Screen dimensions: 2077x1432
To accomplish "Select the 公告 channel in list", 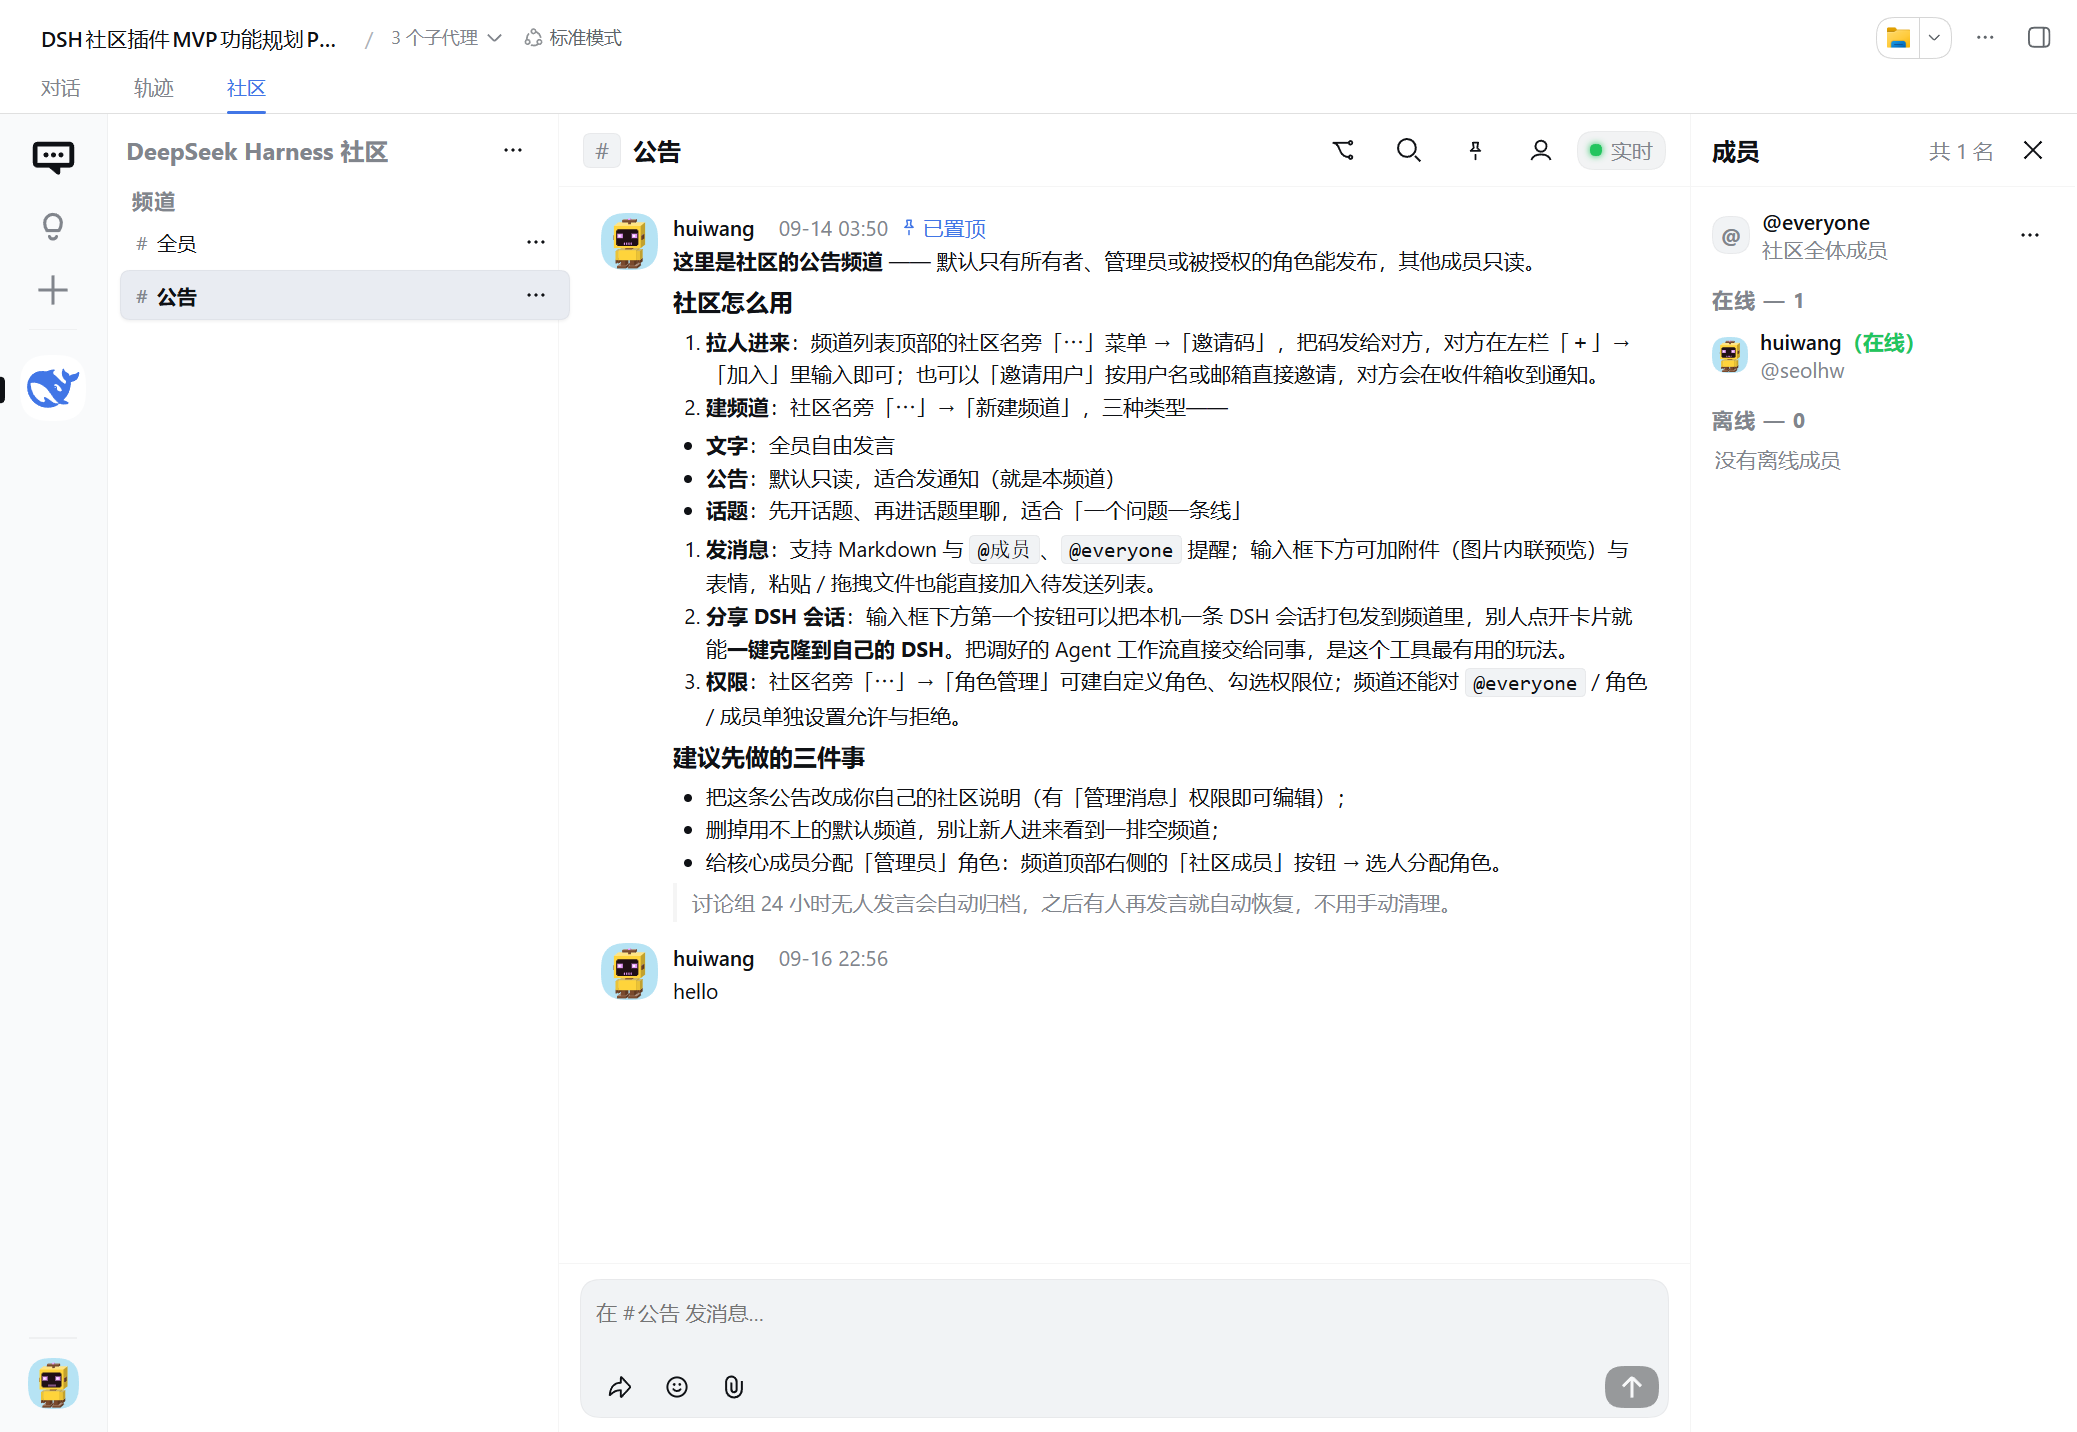I will (x=344, y=296).
